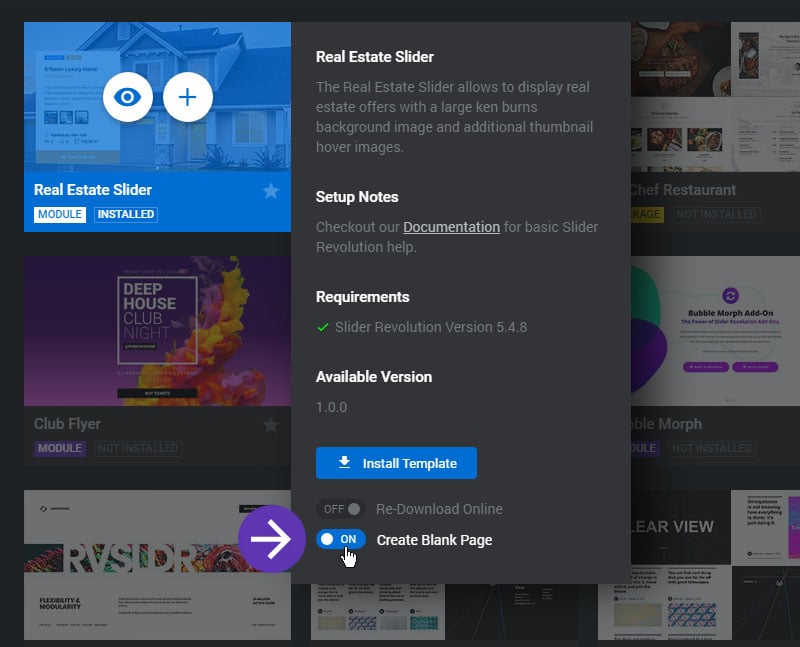Screen dimensions: 800x647
Task: Open the Club Flyer template thumbnail
Action: [x=157, y=331]
